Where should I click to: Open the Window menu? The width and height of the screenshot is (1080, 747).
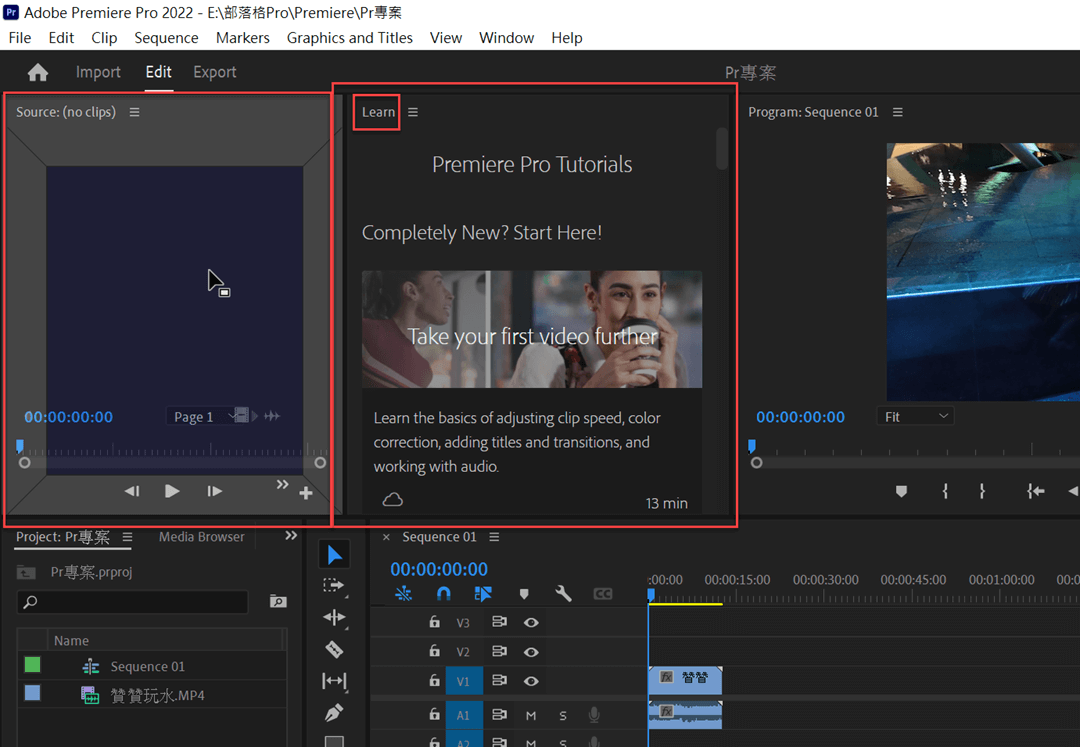(x=506, y=38)
